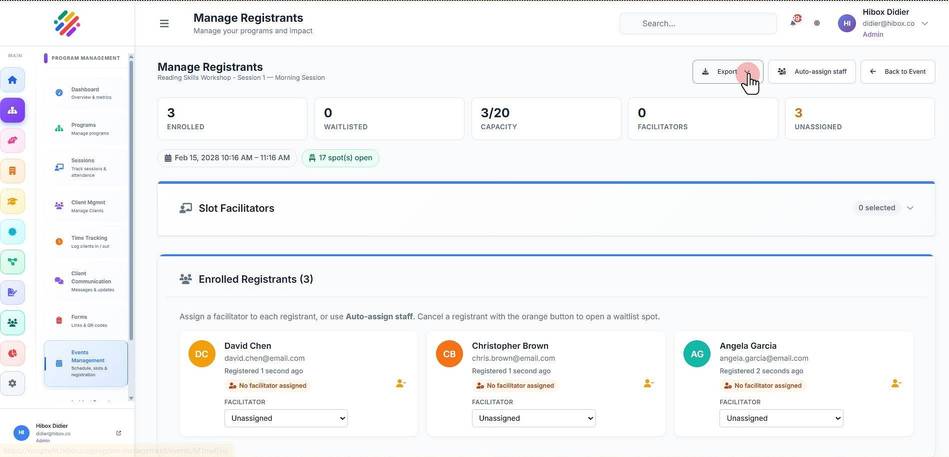The width and height of the screenshot is (949, 457).
Task: Open the red pie chart rail icon
Action: click(12, 353)
